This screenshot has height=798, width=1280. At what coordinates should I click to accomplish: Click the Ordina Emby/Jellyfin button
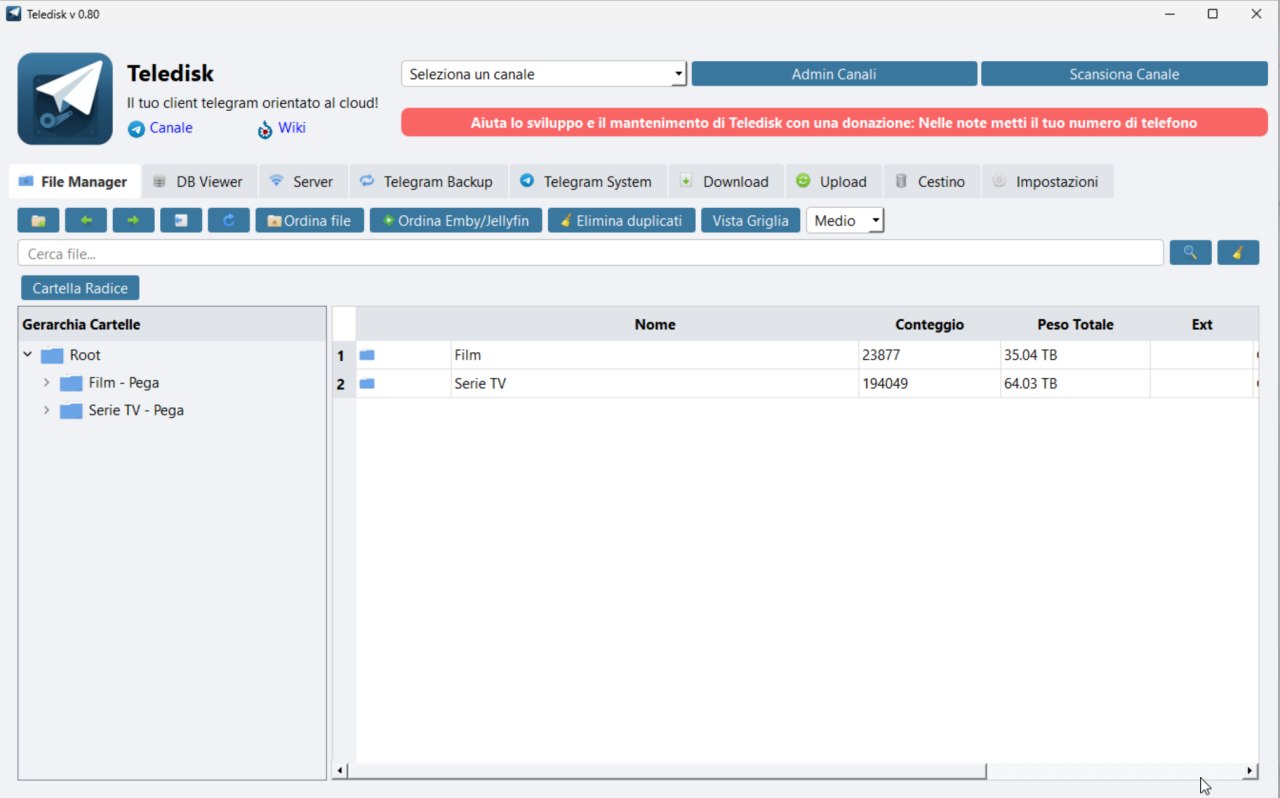(456, 220)
